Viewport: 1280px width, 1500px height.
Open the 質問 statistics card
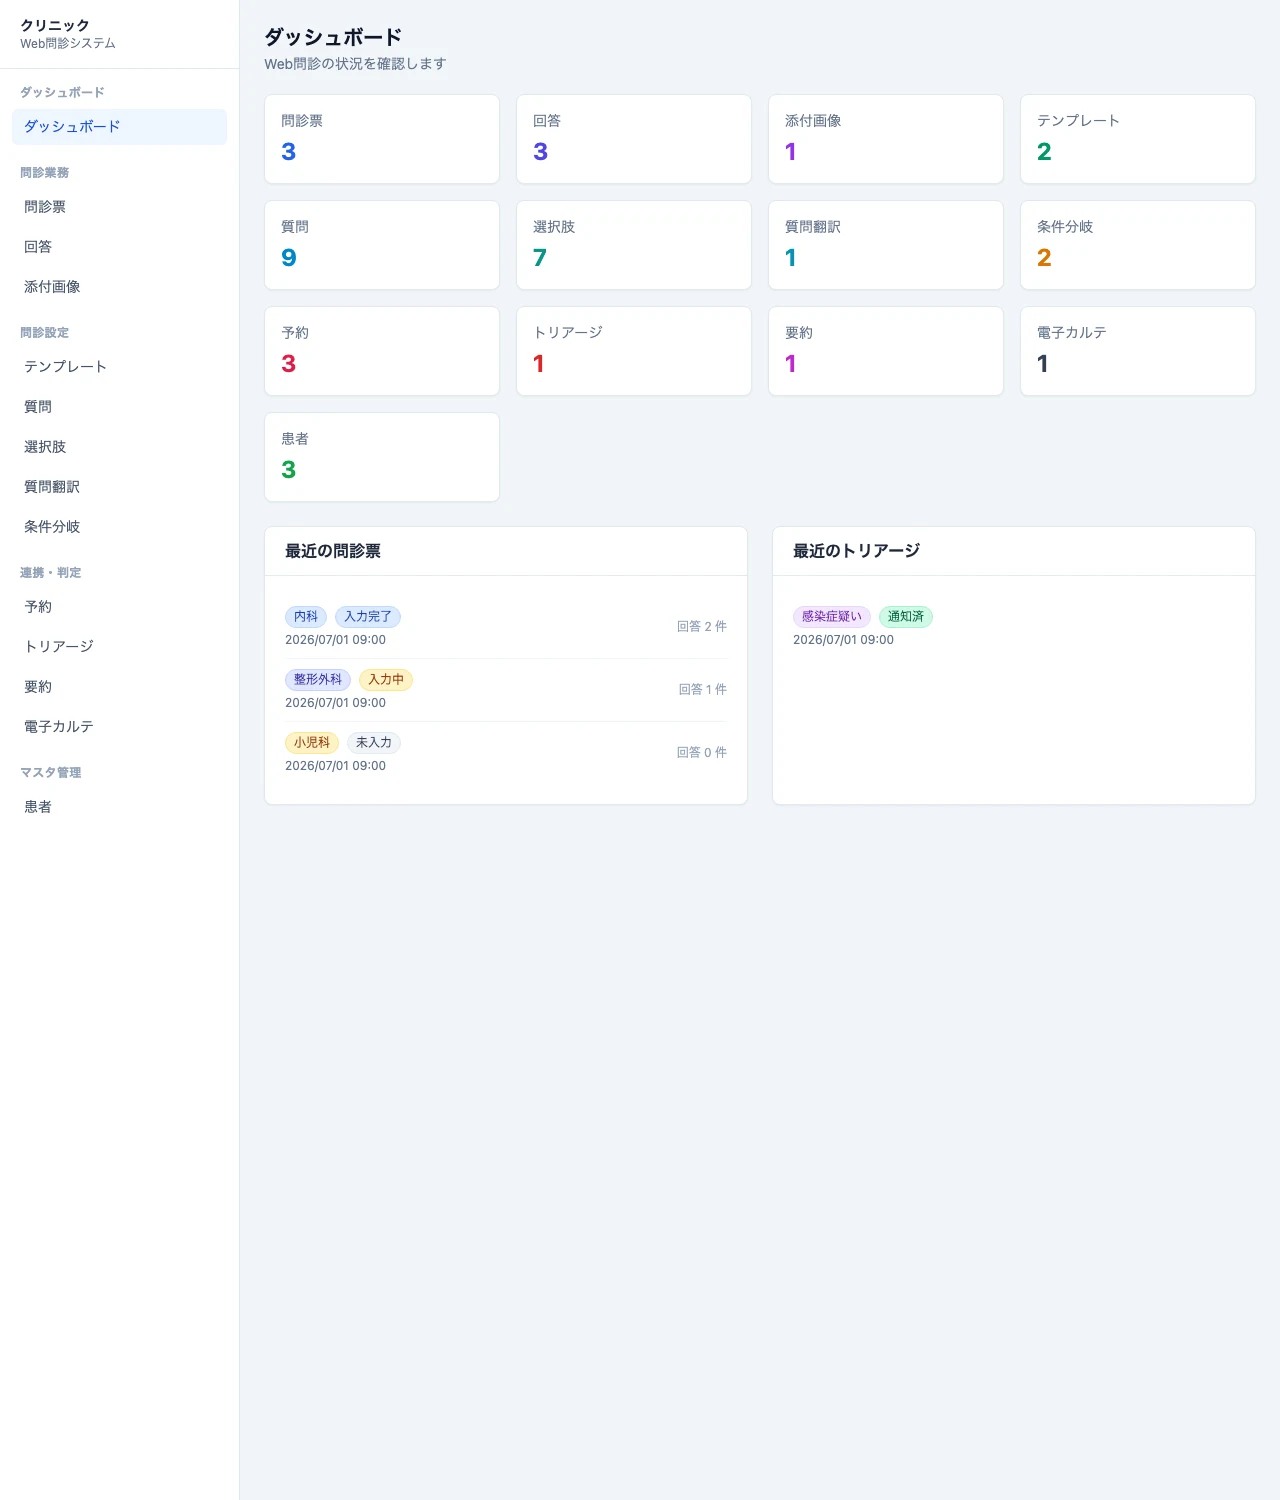pos(382,245)
